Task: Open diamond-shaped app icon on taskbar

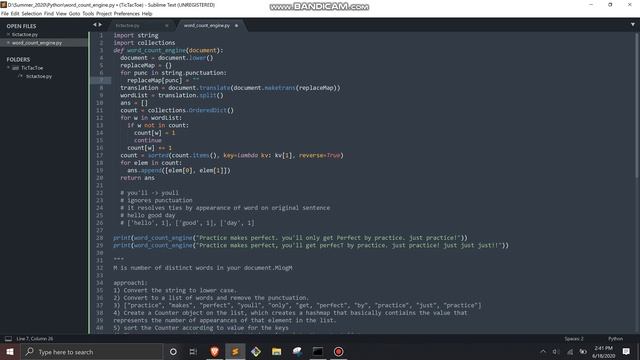Action: (256, 351)
